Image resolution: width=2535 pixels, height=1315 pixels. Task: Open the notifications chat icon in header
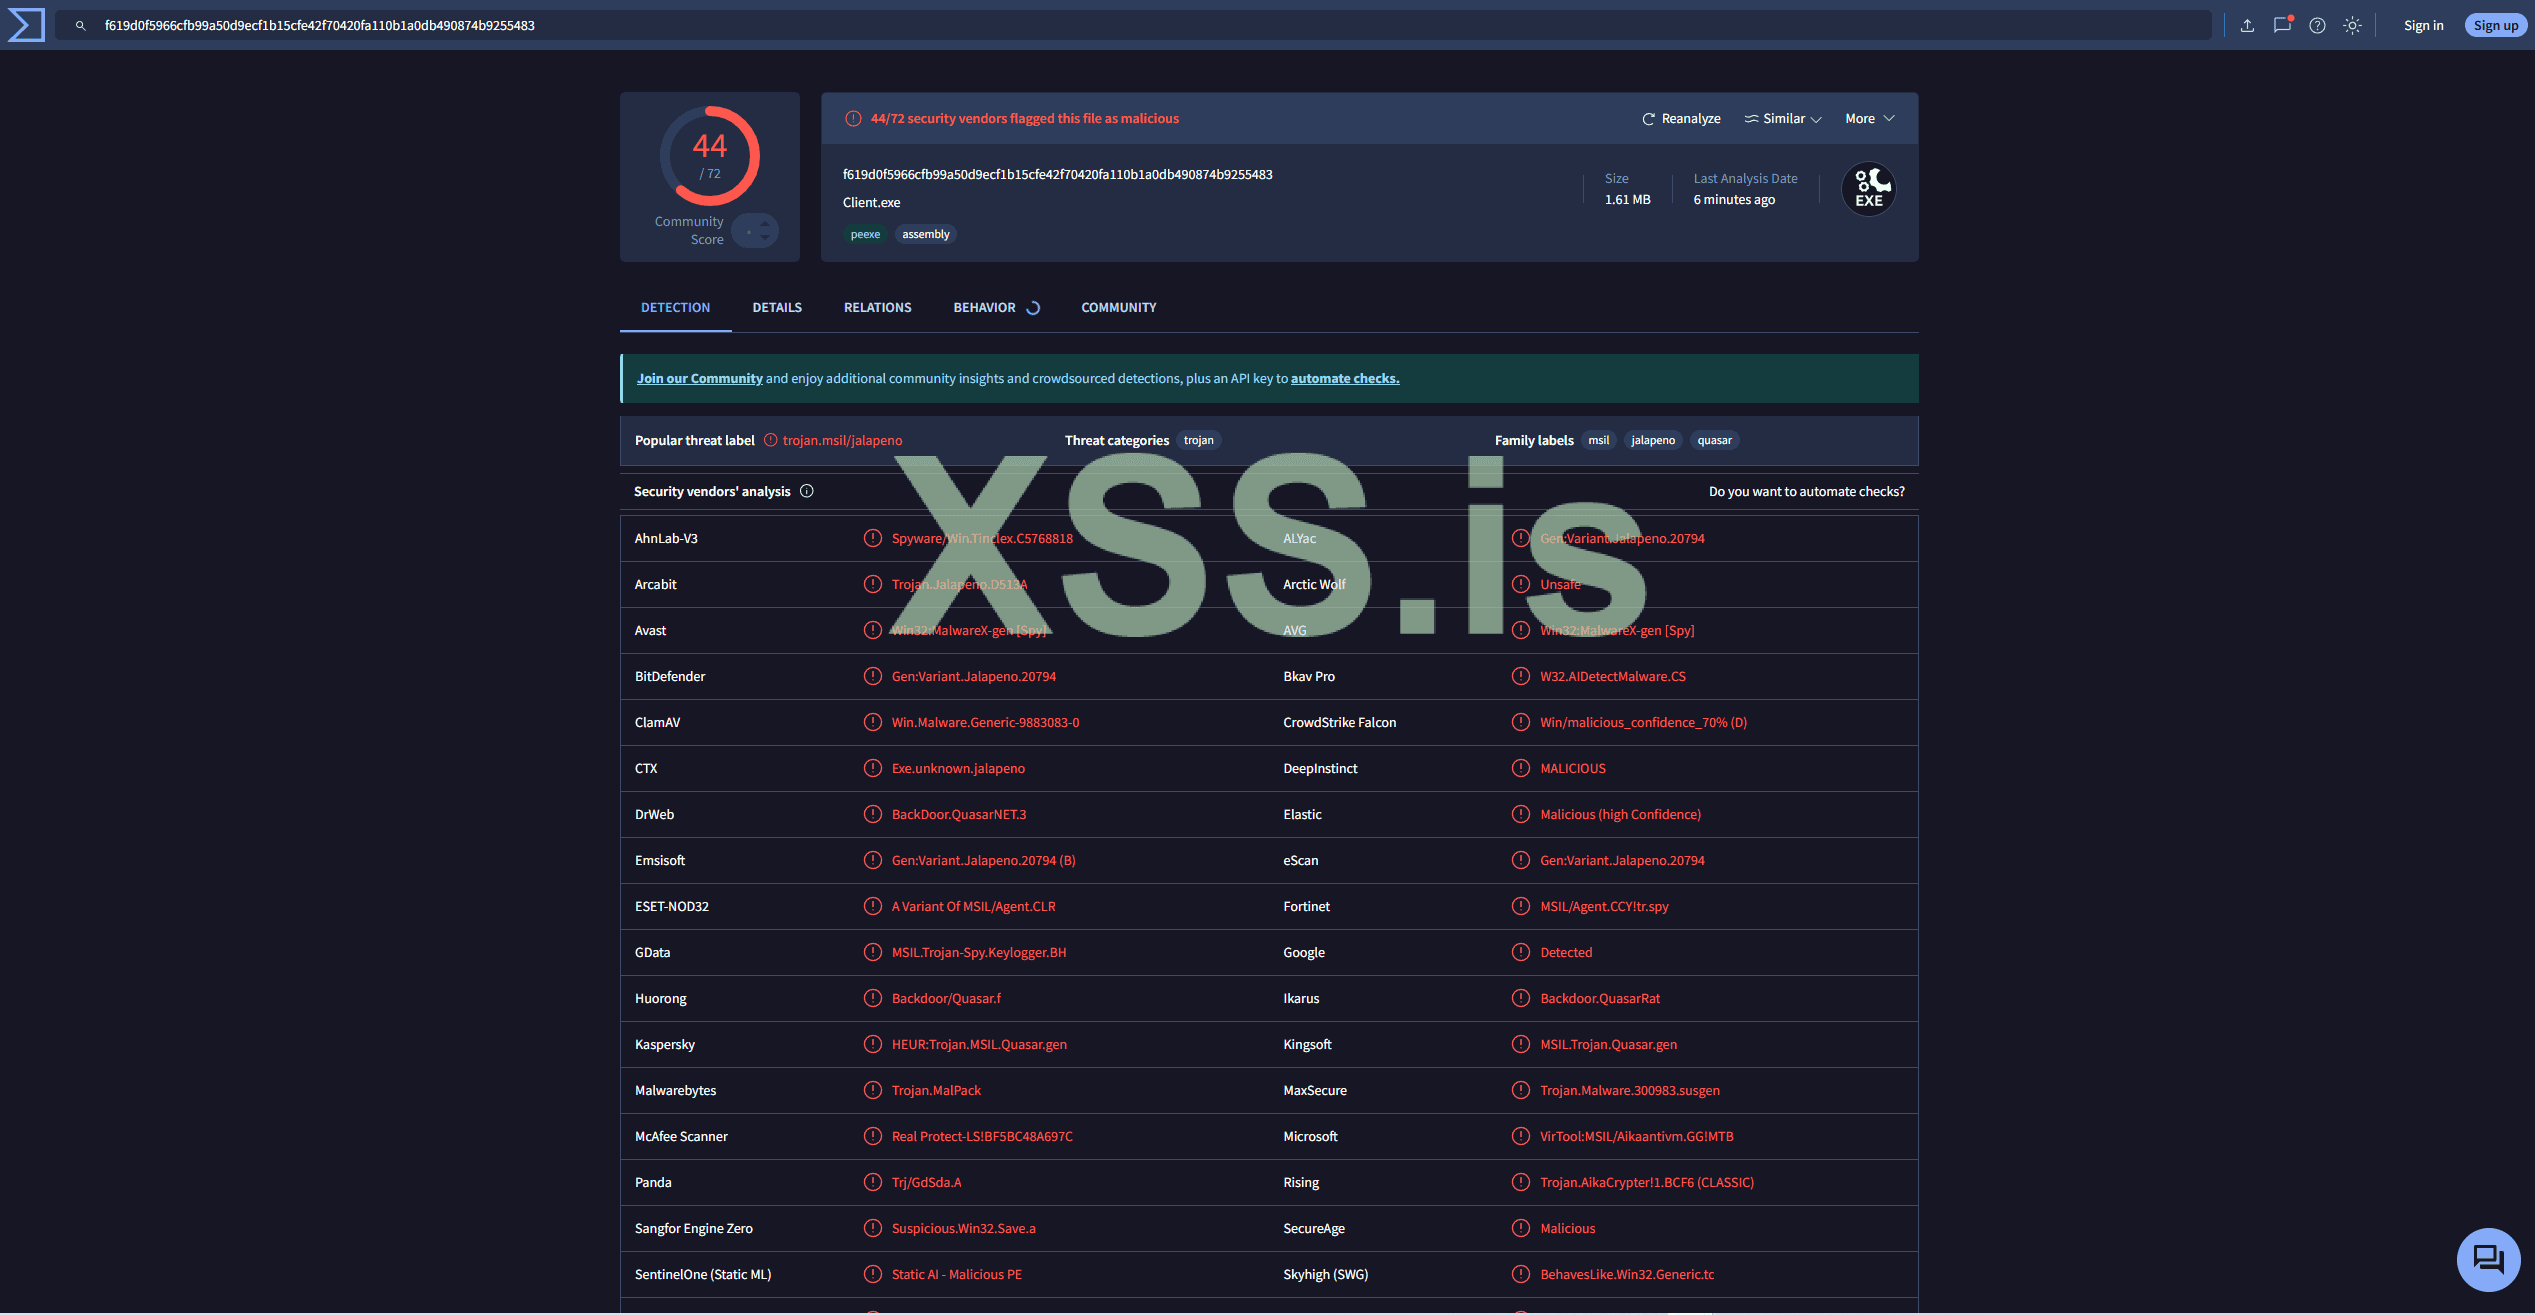(2282, 25)
